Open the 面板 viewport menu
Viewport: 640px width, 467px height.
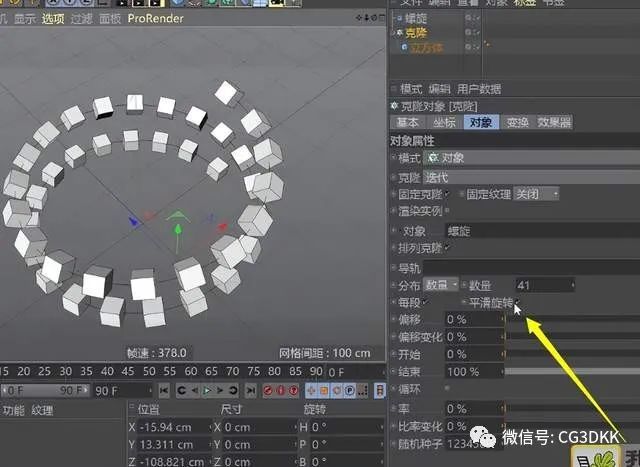(110, 18)
